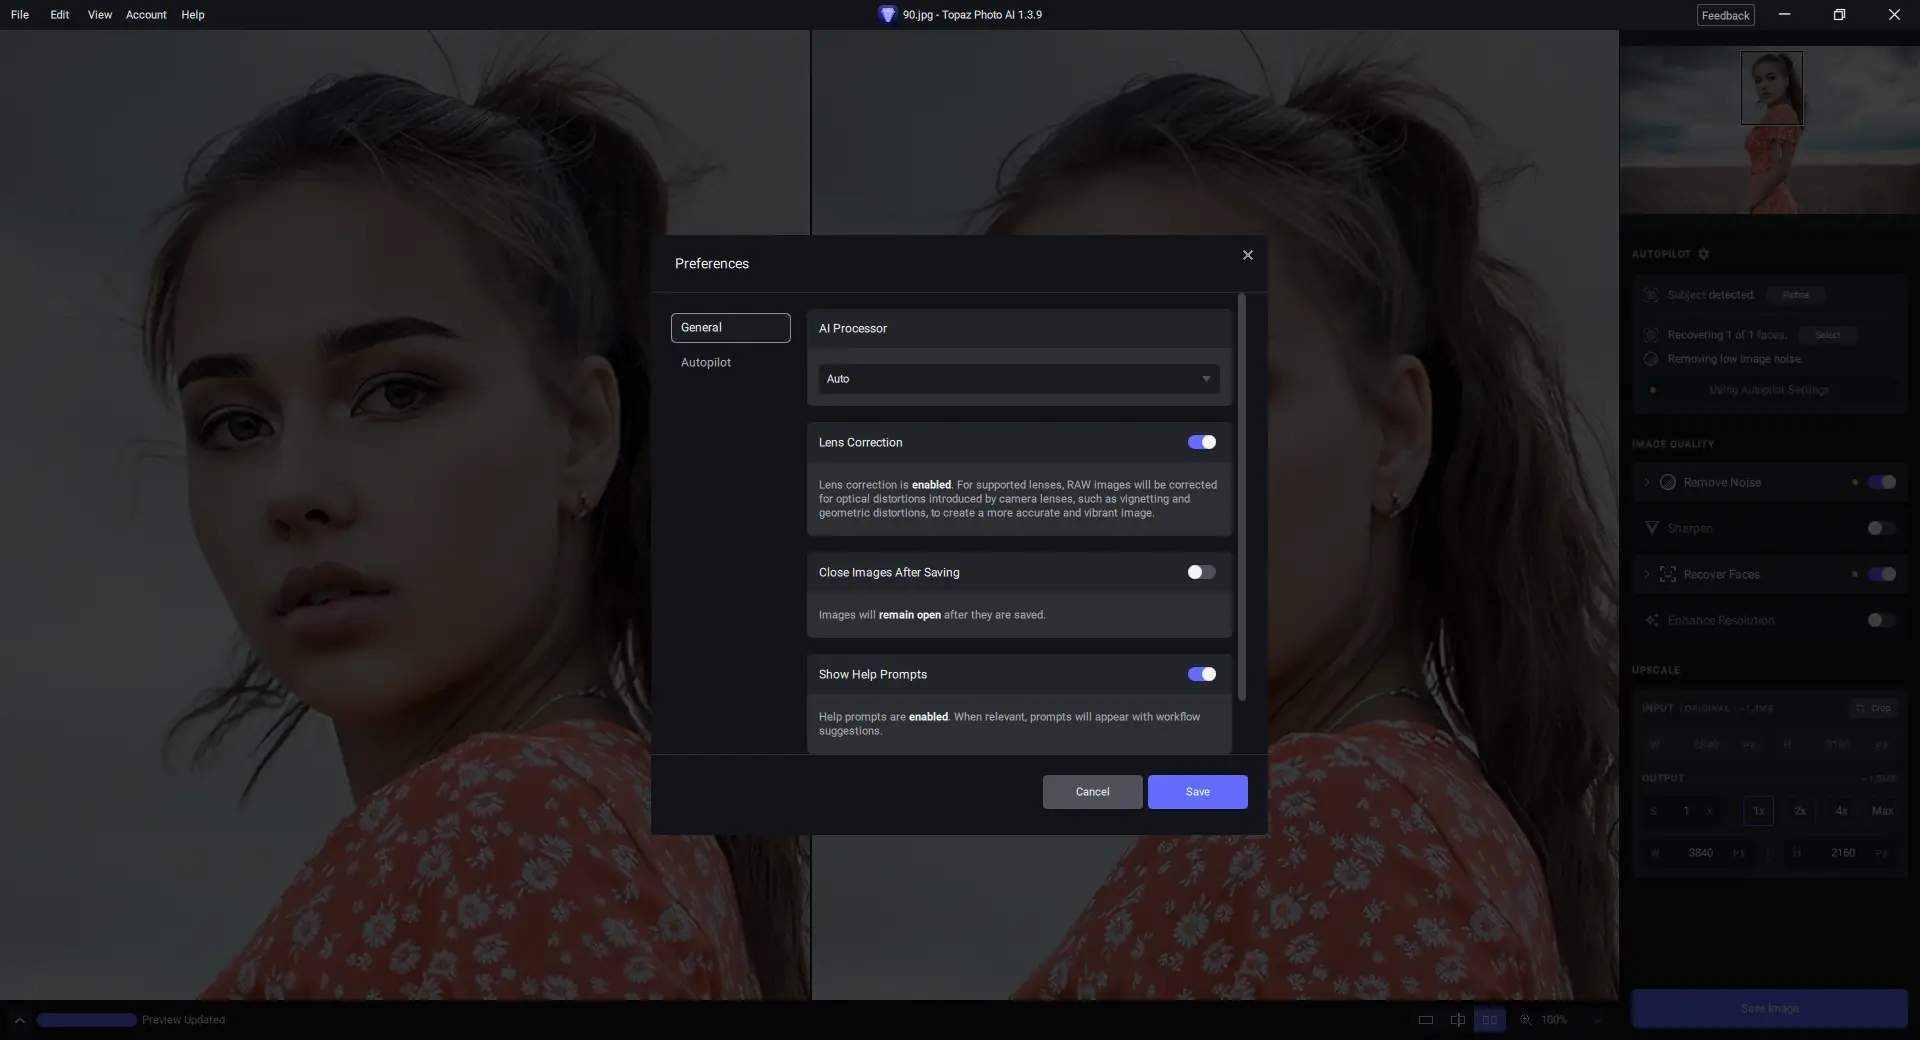Viewport: 1920px width, 1040px height.
Task: Enable the Sharpen toggle
Action: [1882, 528]
